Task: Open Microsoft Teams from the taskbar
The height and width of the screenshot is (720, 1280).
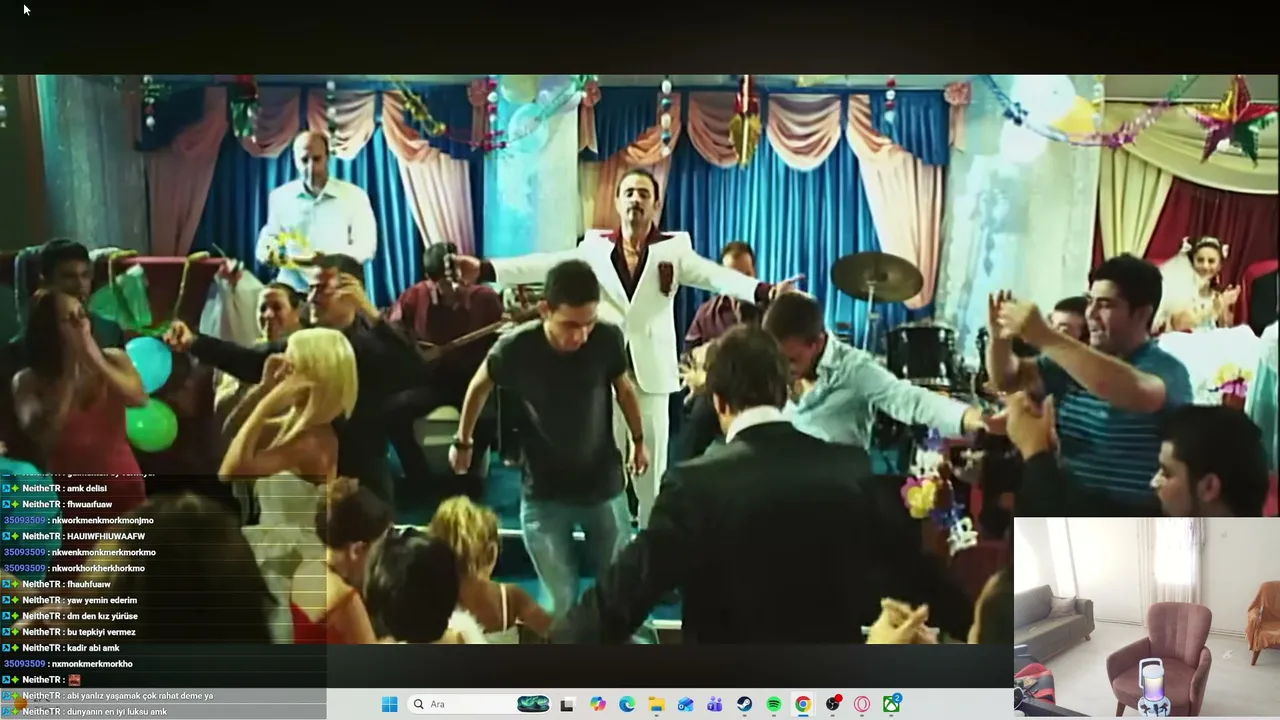Action: [715, 704]
